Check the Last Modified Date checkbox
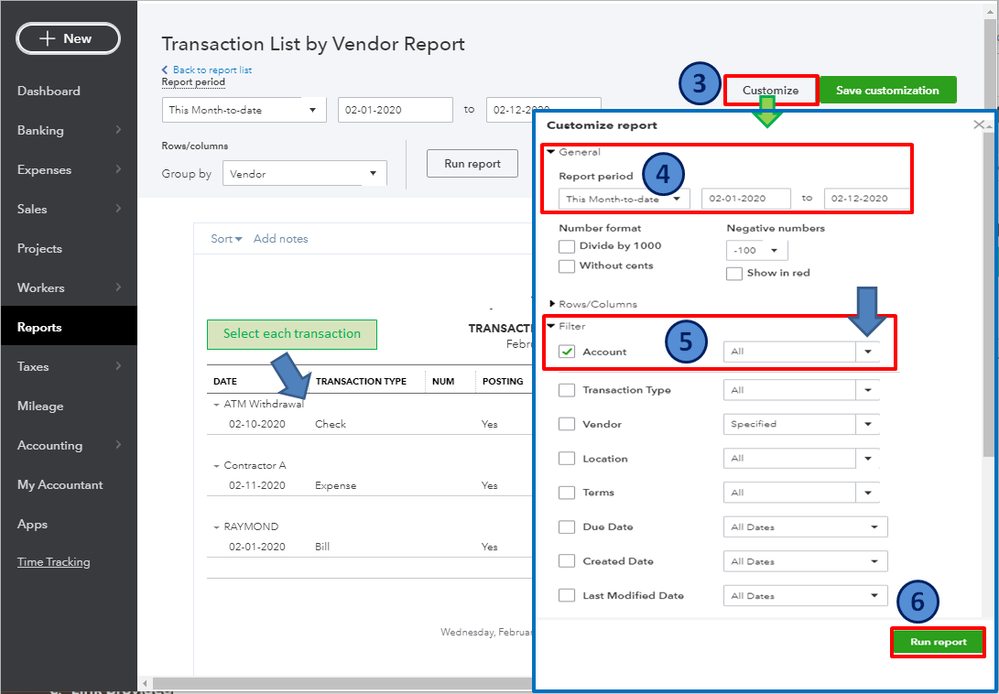This screenshot has width=999, height=694. point(566,596)
